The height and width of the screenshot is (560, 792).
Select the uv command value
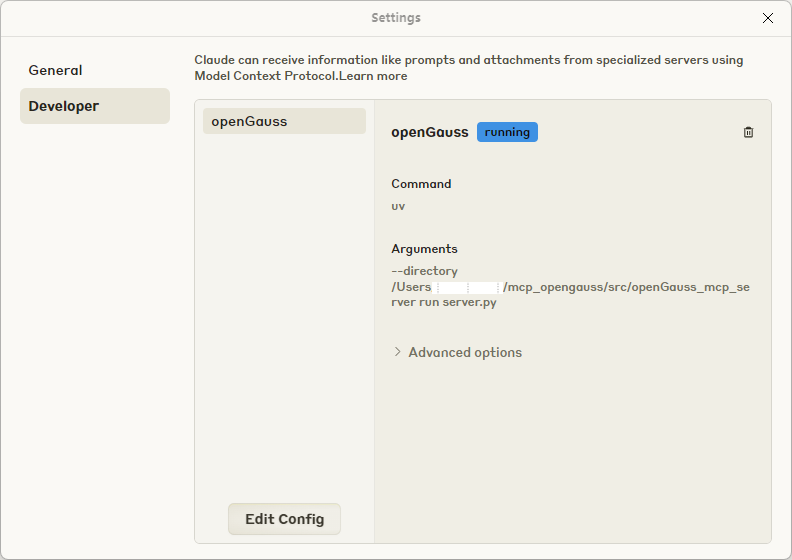pyautogui.click(x=398, y=206)
